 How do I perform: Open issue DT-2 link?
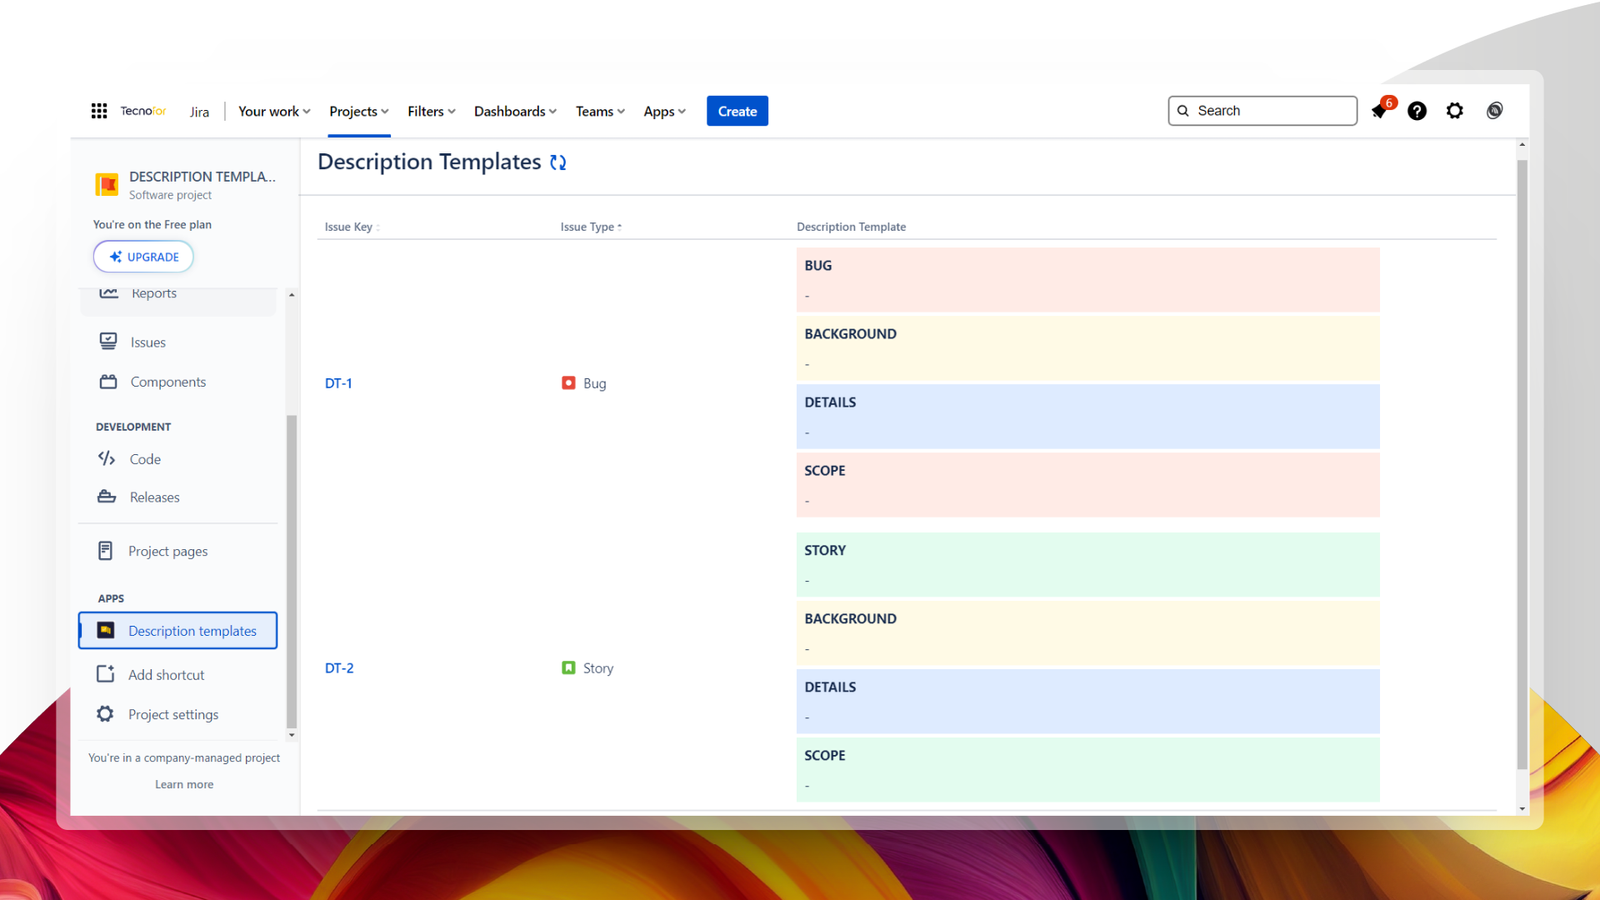pos(339,668)
